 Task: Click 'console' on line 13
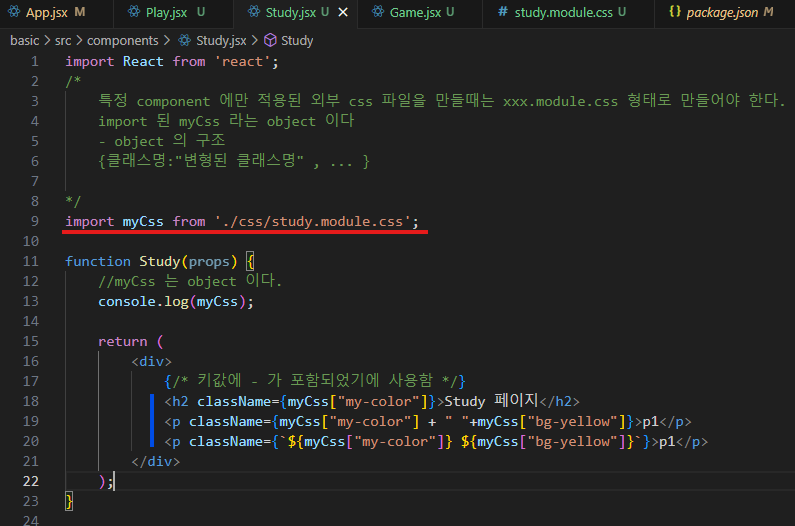tap(127, 302)
